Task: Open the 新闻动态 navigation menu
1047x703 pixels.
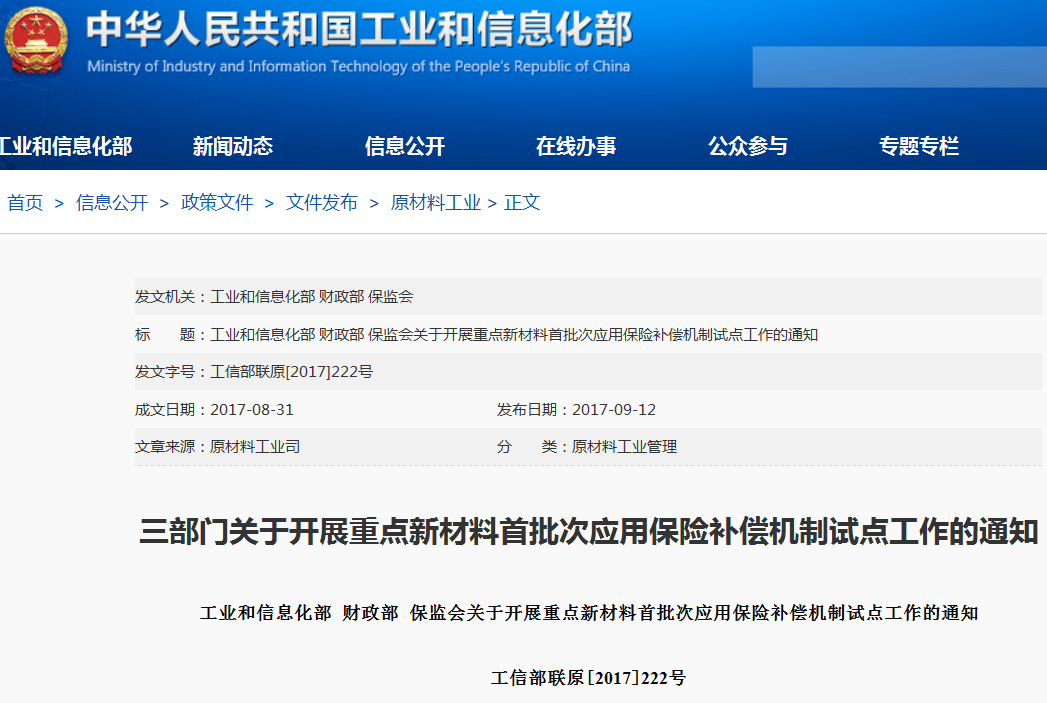Action: click(233, 145)
